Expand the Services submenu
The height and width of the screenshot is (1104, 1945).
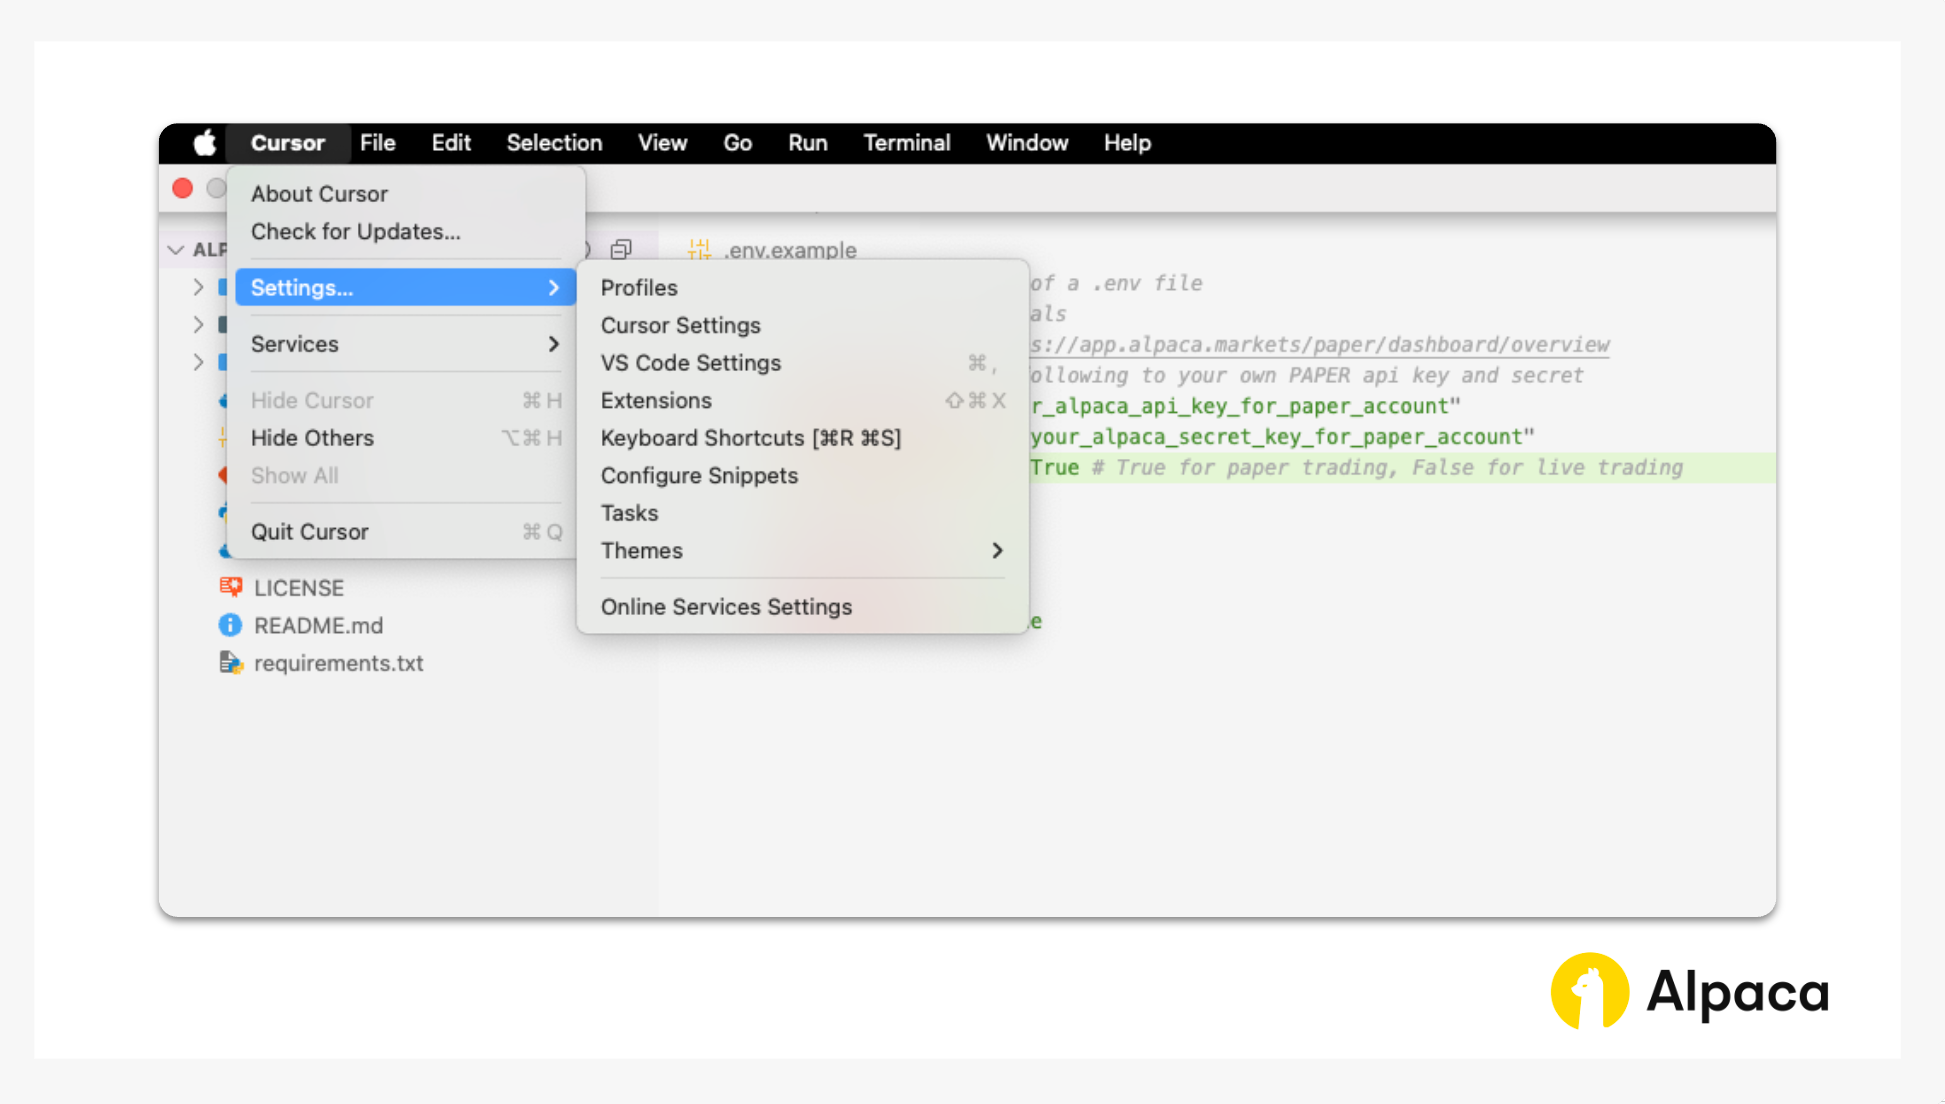click(x=405, y=344)
